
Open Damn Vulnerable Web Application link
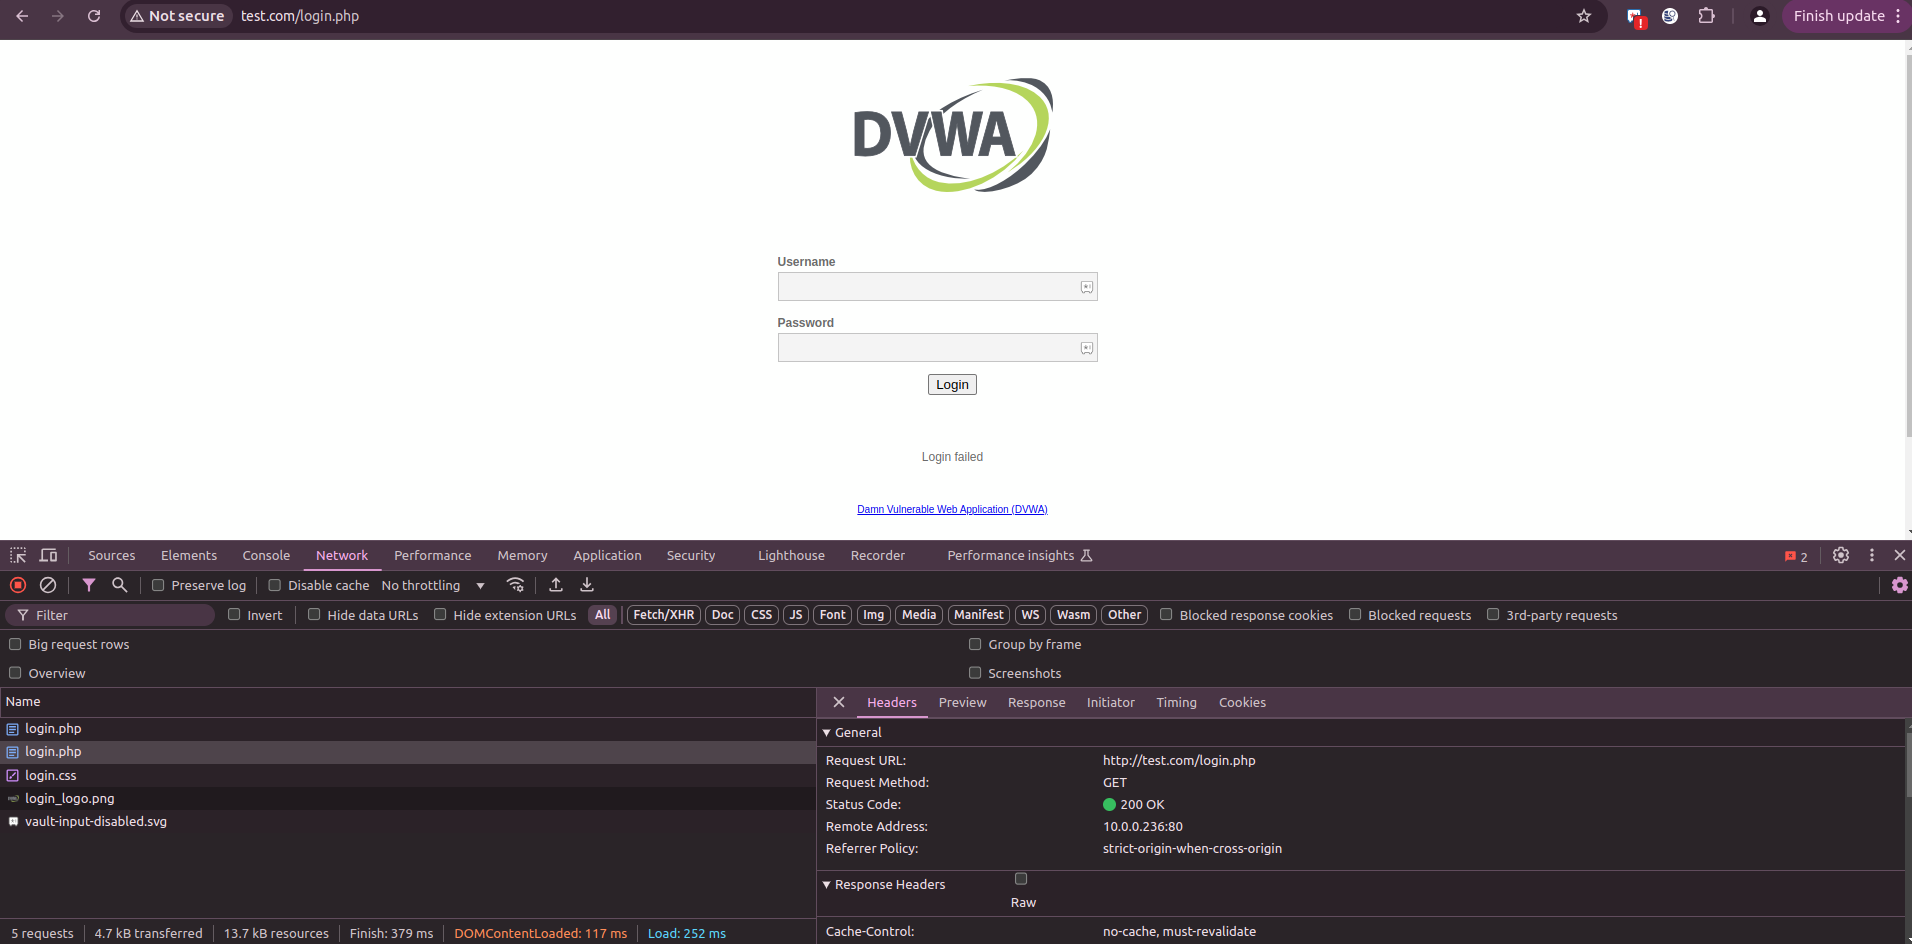point(952,509)
